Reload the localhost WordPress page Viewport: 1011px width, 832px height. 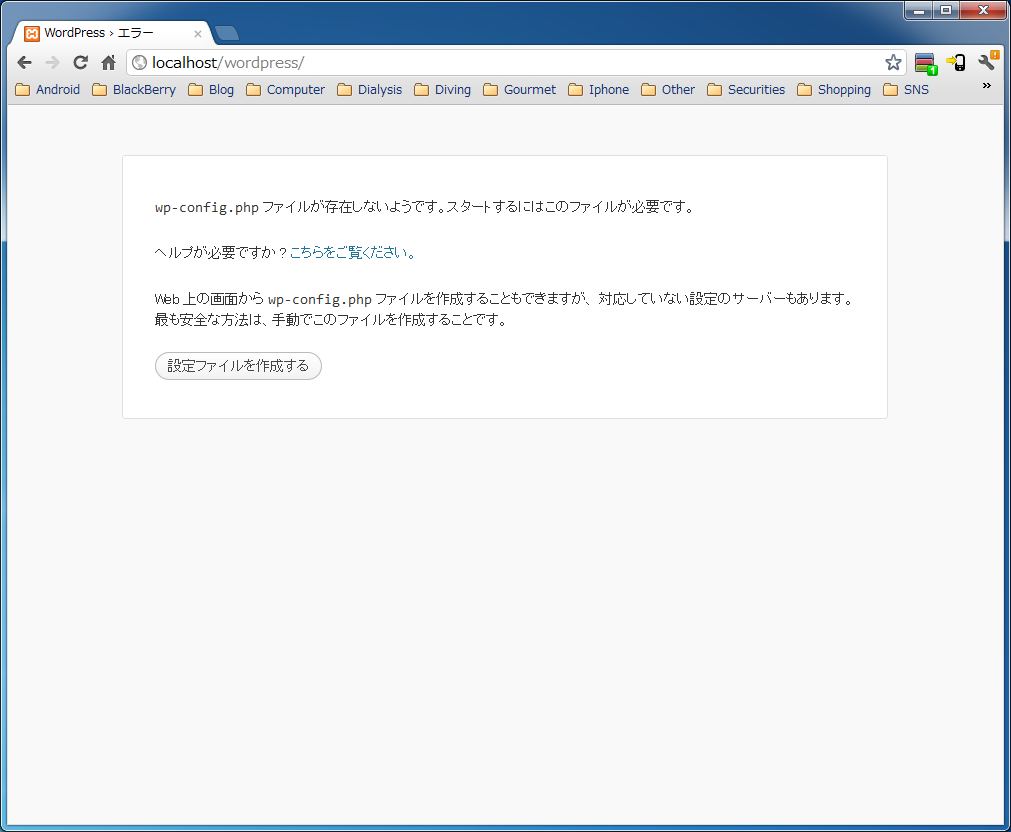point(80,63)
